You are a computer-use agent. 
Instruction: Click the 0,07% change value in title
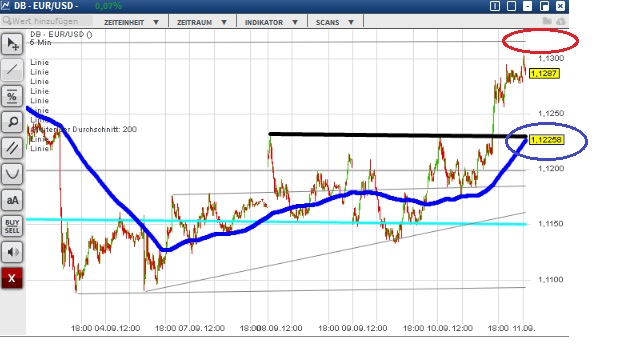(108, 6)
